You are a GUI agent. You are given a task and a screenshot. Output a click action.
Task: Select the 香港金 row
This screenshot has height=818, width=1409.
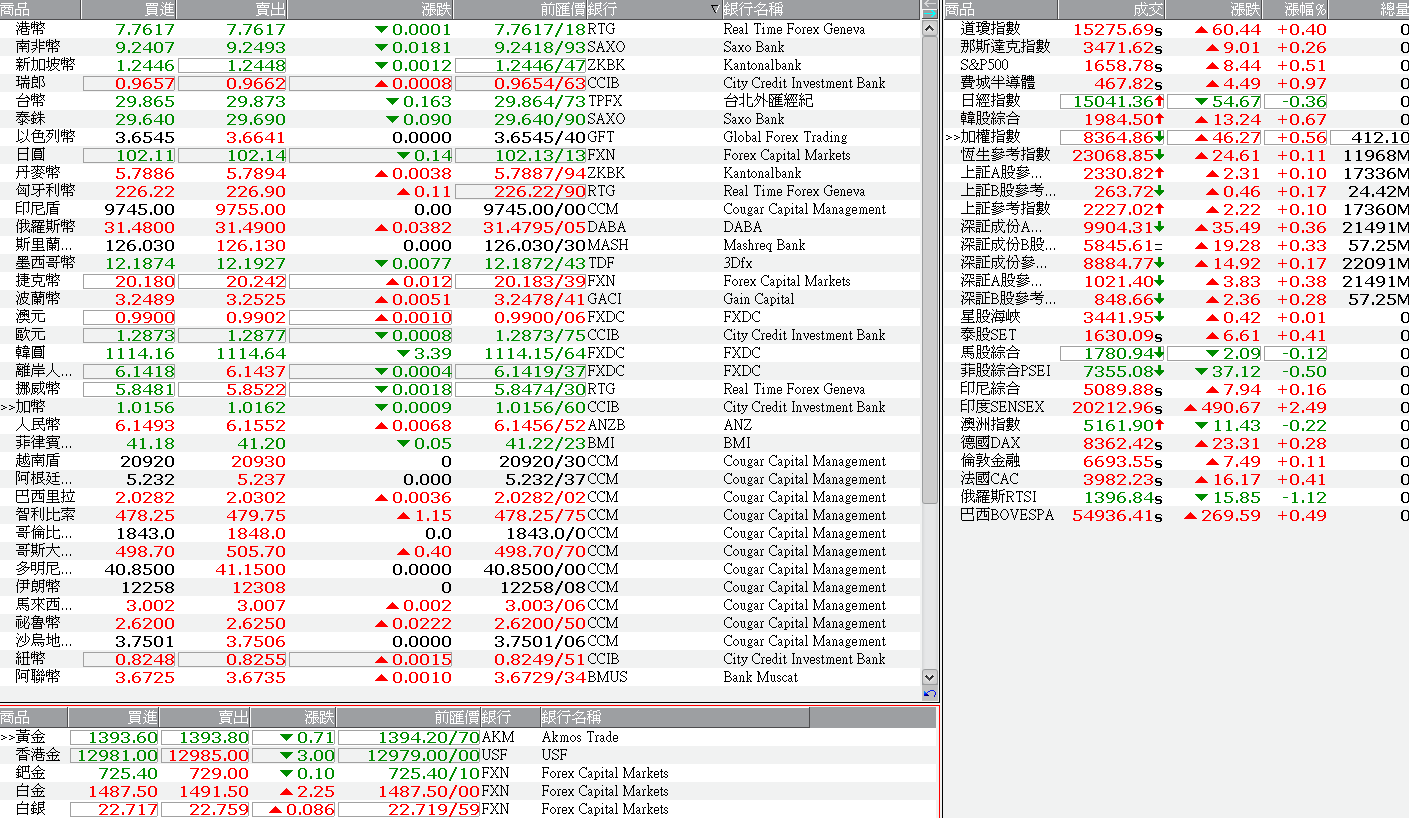point(468,755)
